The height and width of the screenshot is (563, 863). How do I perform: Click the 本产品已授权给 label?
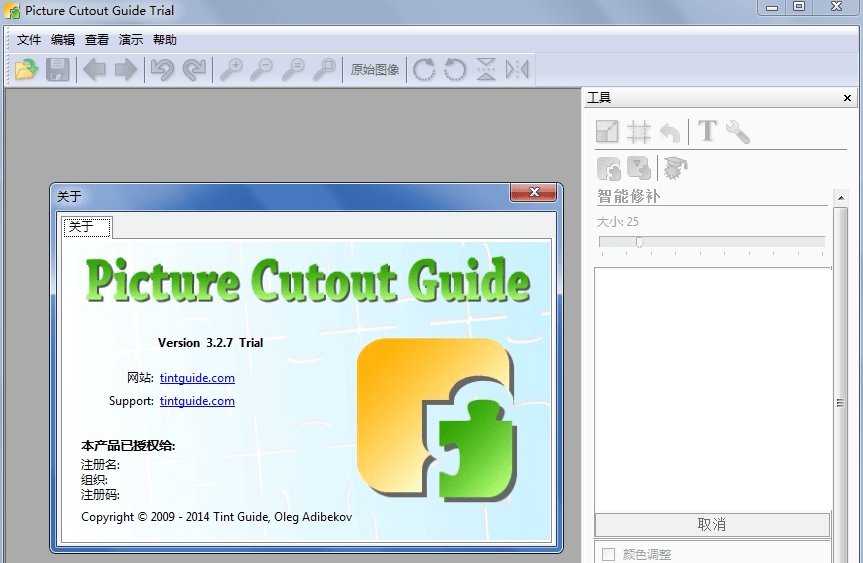click(128, 446)
